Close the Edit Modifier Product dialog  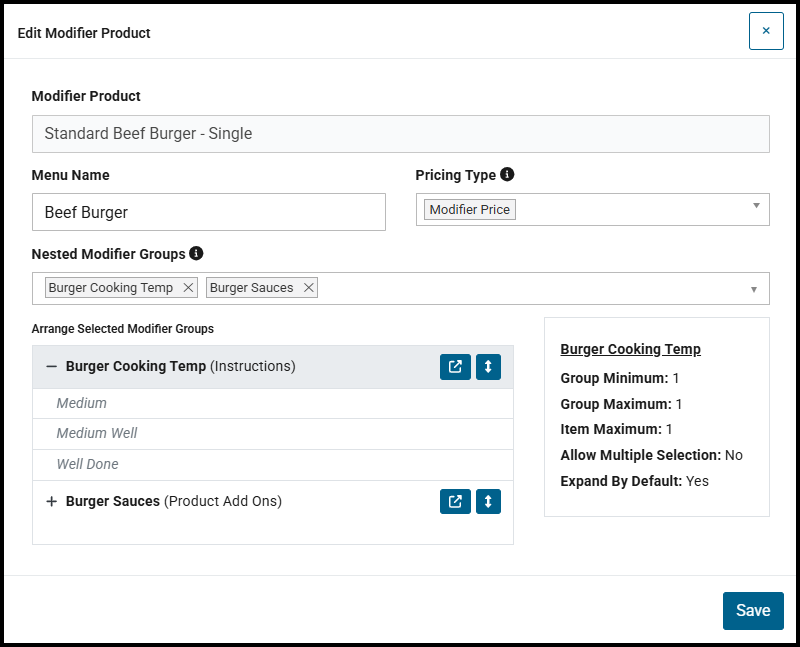766,31
